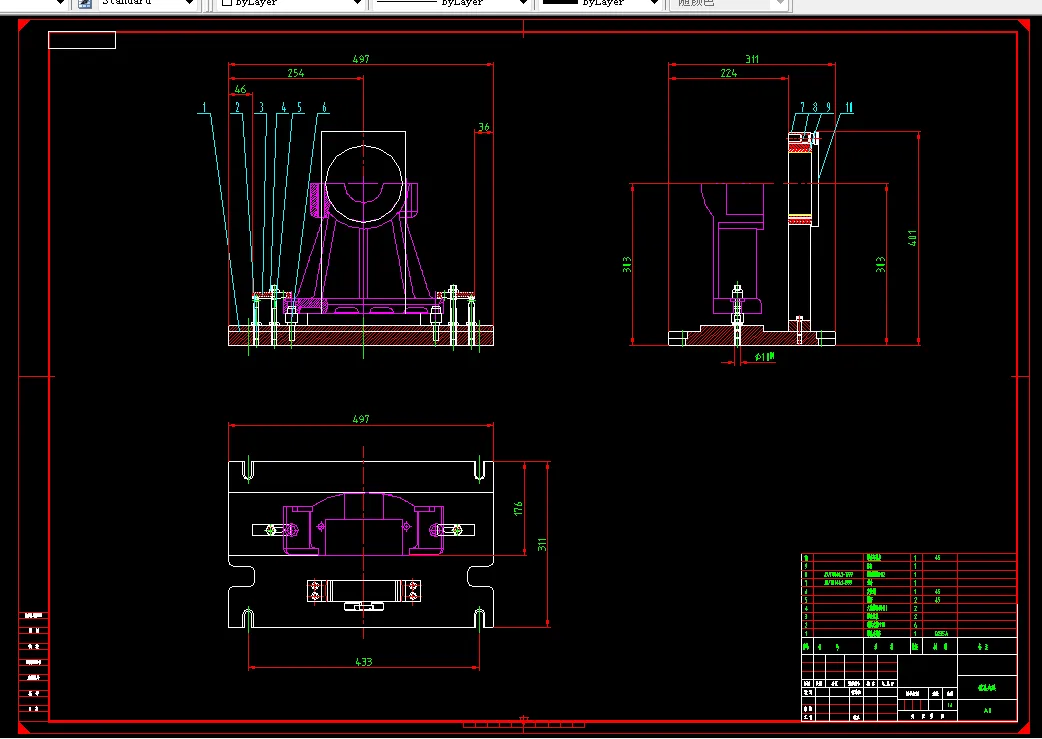Select part balloon number 7

click(803, 107)
